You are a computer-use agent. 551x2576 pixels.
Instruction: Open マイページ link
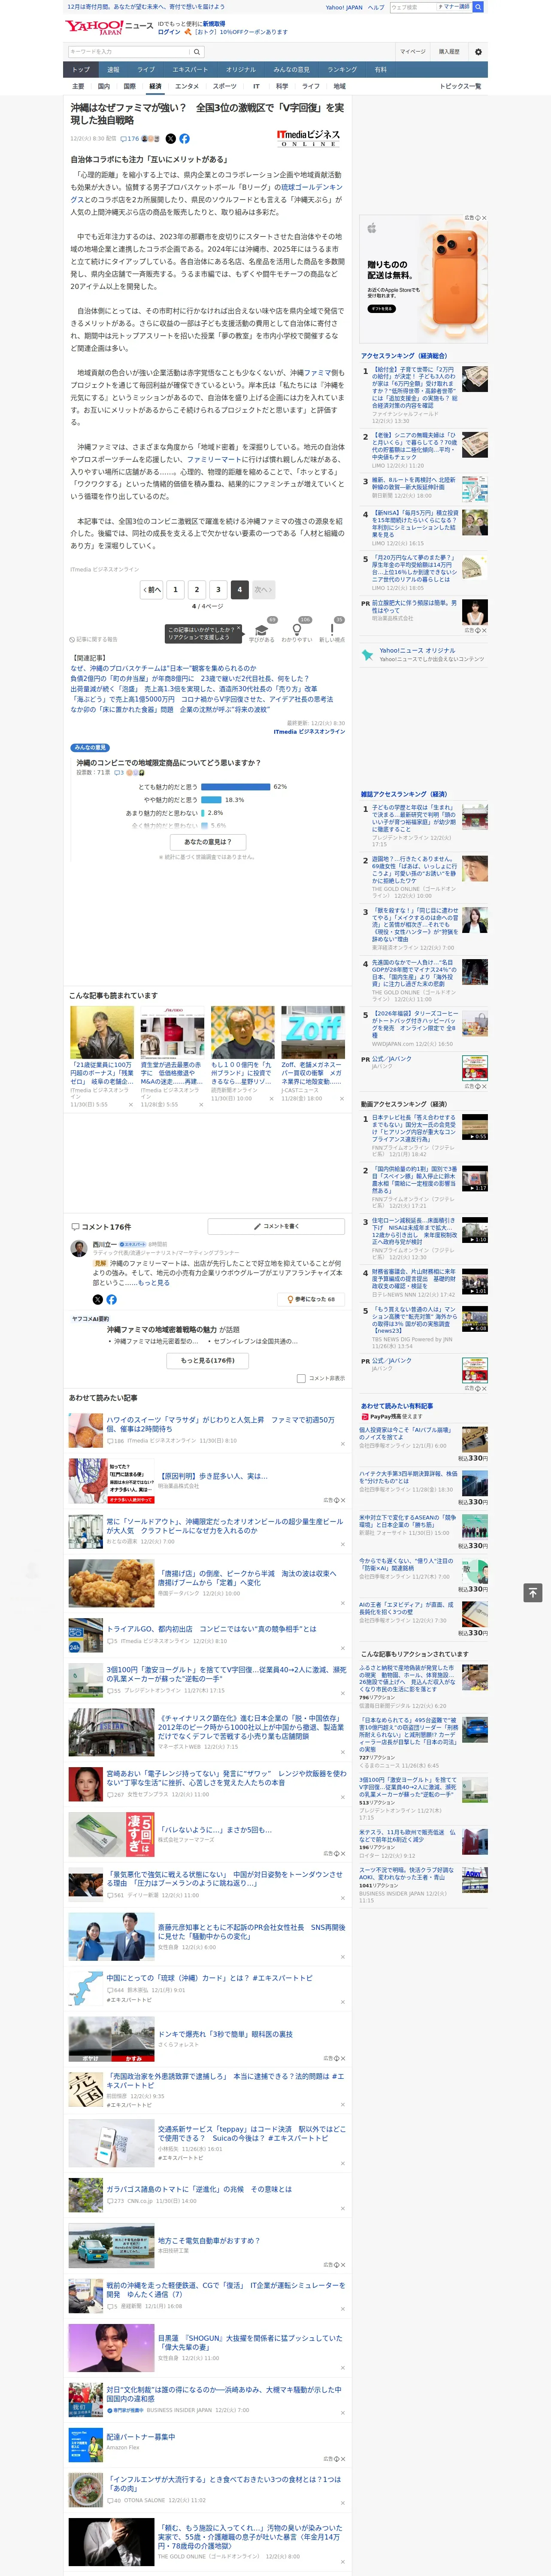click(413, 52)
